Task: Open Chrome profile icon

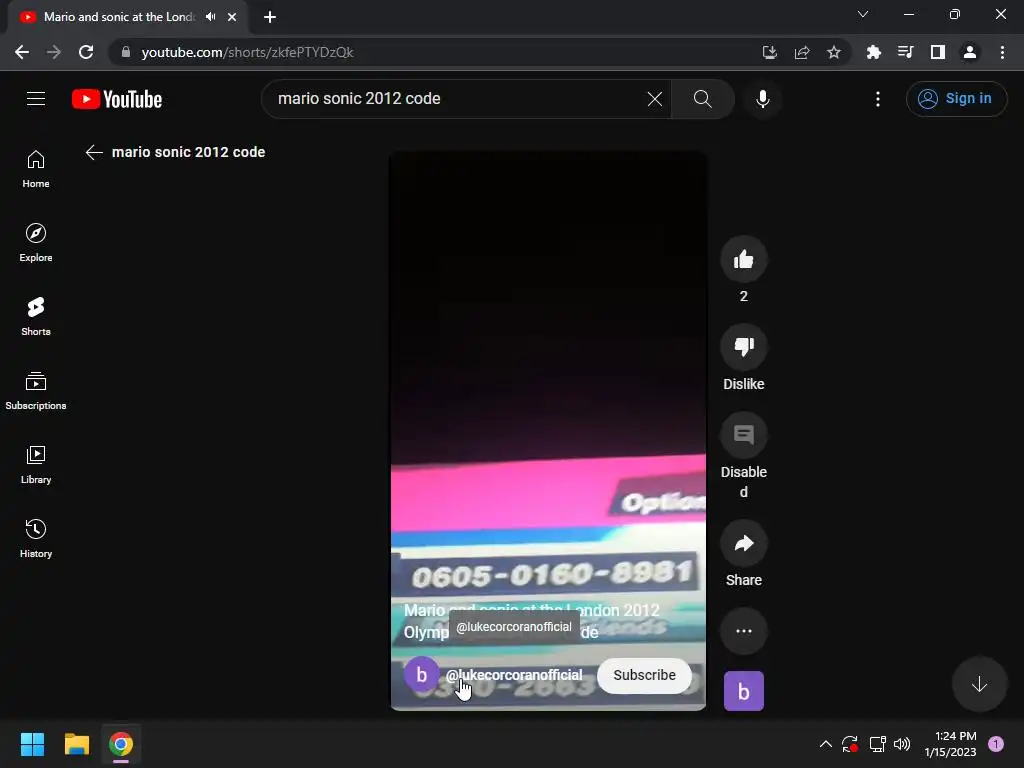Action: click(x=970, y=52)
